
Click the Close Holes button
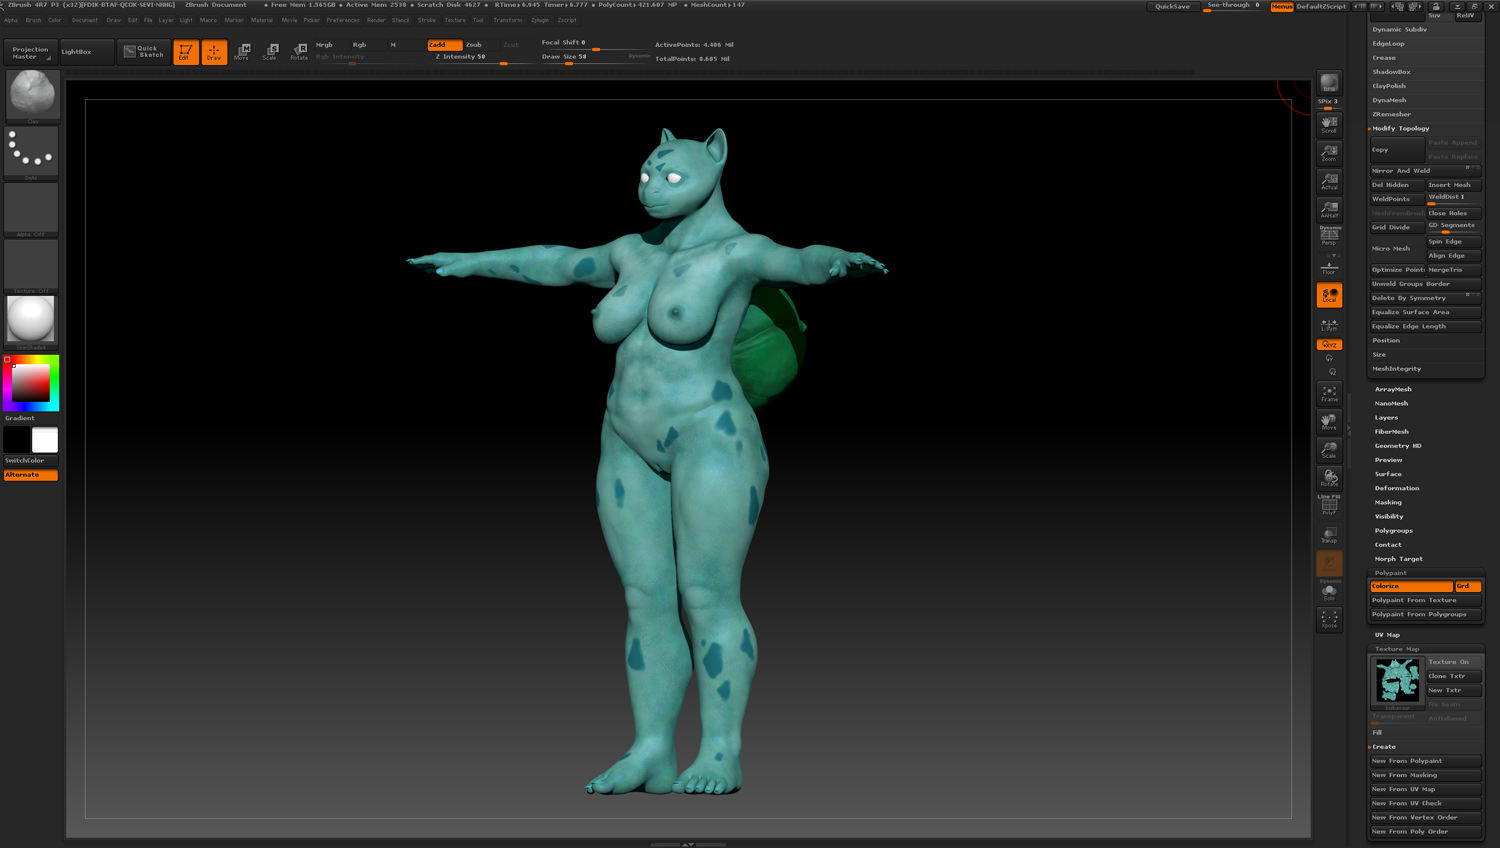[1453, 213]
